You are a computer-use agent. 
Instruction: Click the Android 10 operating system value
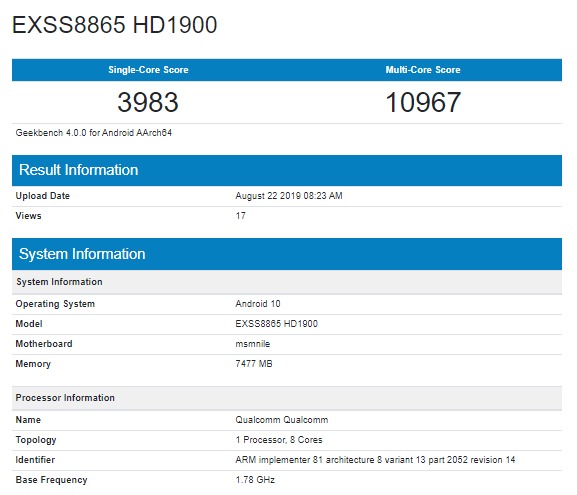(x=258, y=304)
